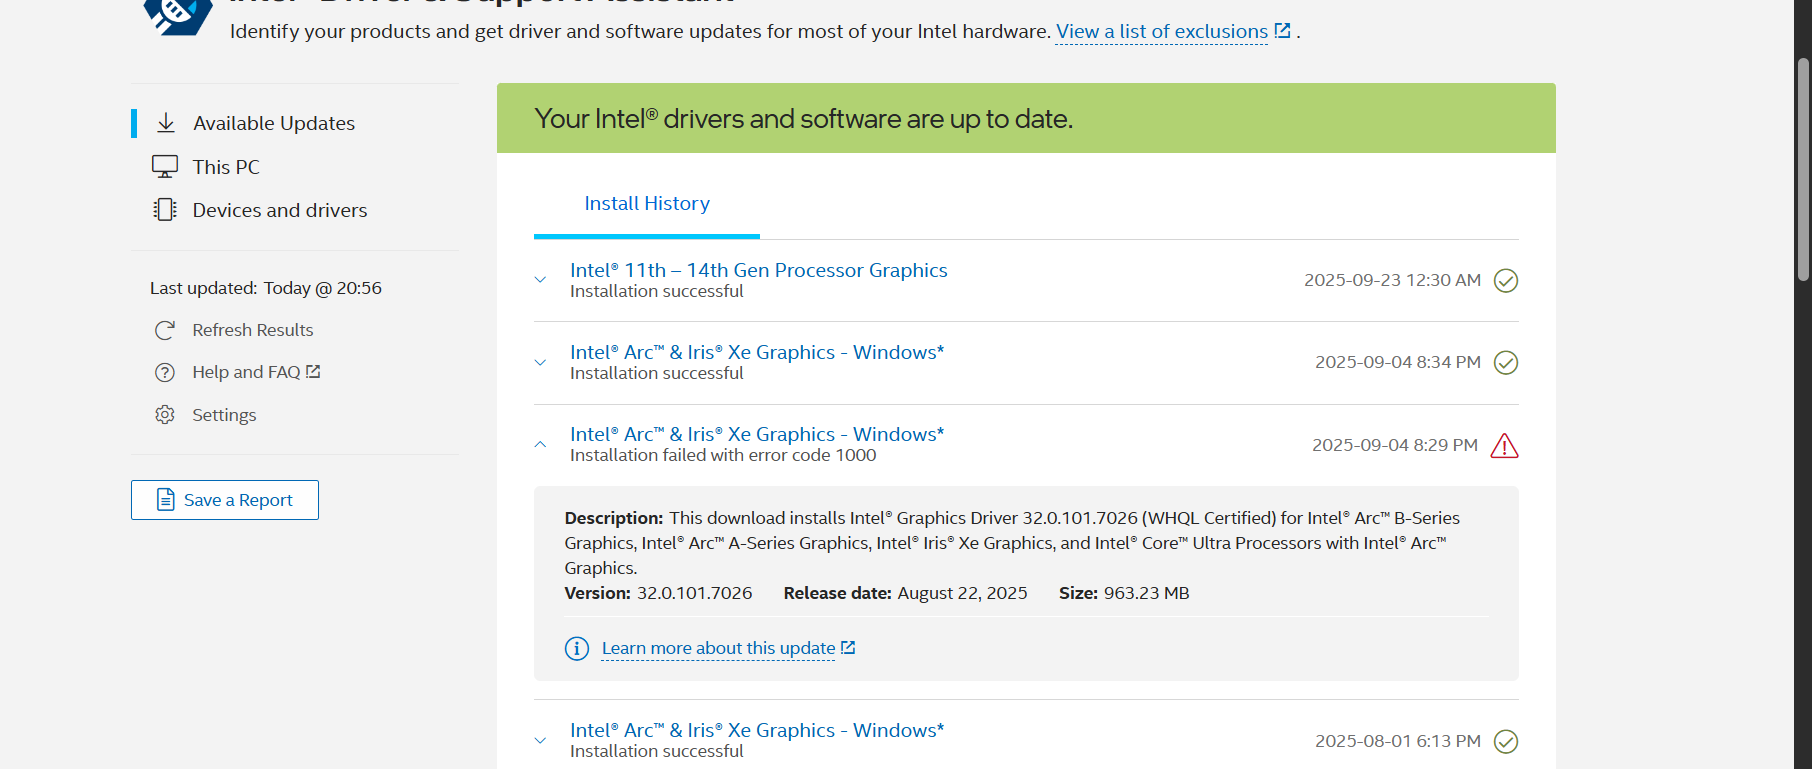Image resolution: width=1812 pixels, height=769 pixels.
Task: Click the Save a Report button
Action: click(x=225, y=500)
